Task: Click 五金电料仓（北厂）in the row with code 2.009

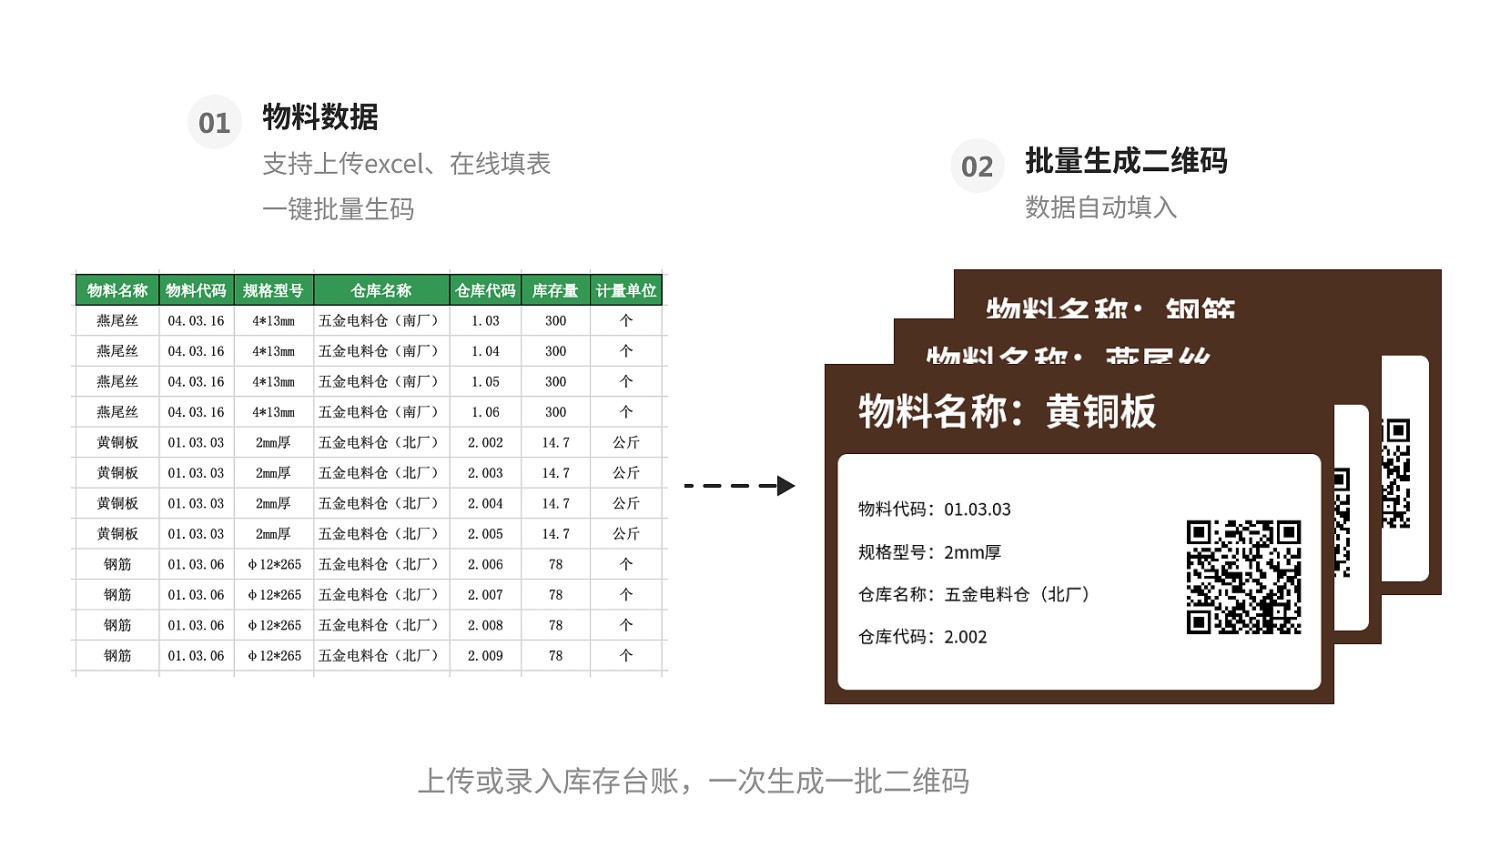Action: 379,656
